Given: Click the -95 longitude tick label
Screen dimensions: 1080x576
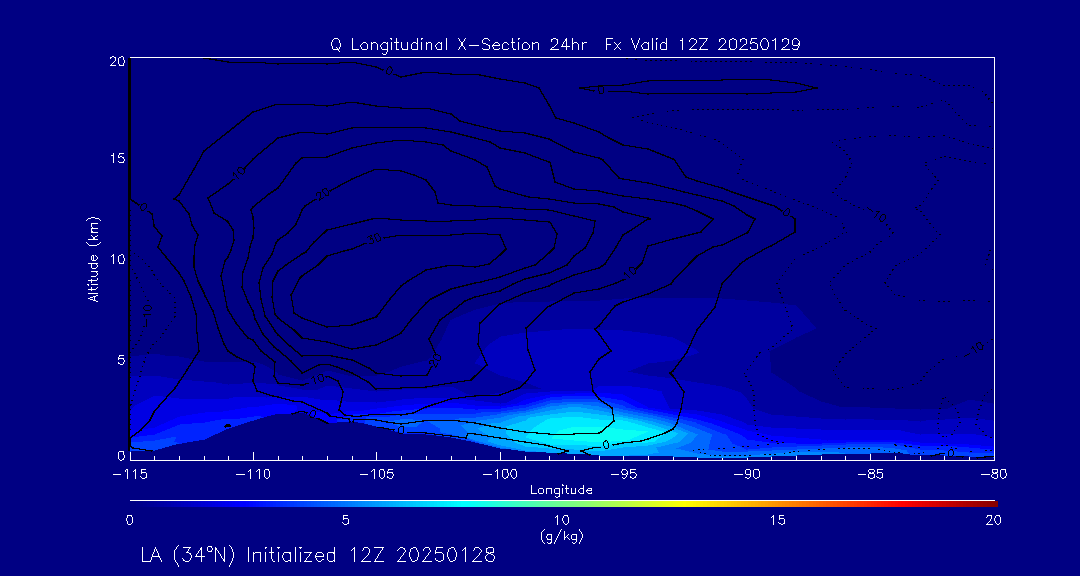Looking at the screenshot, I should [x=623, y=475].
